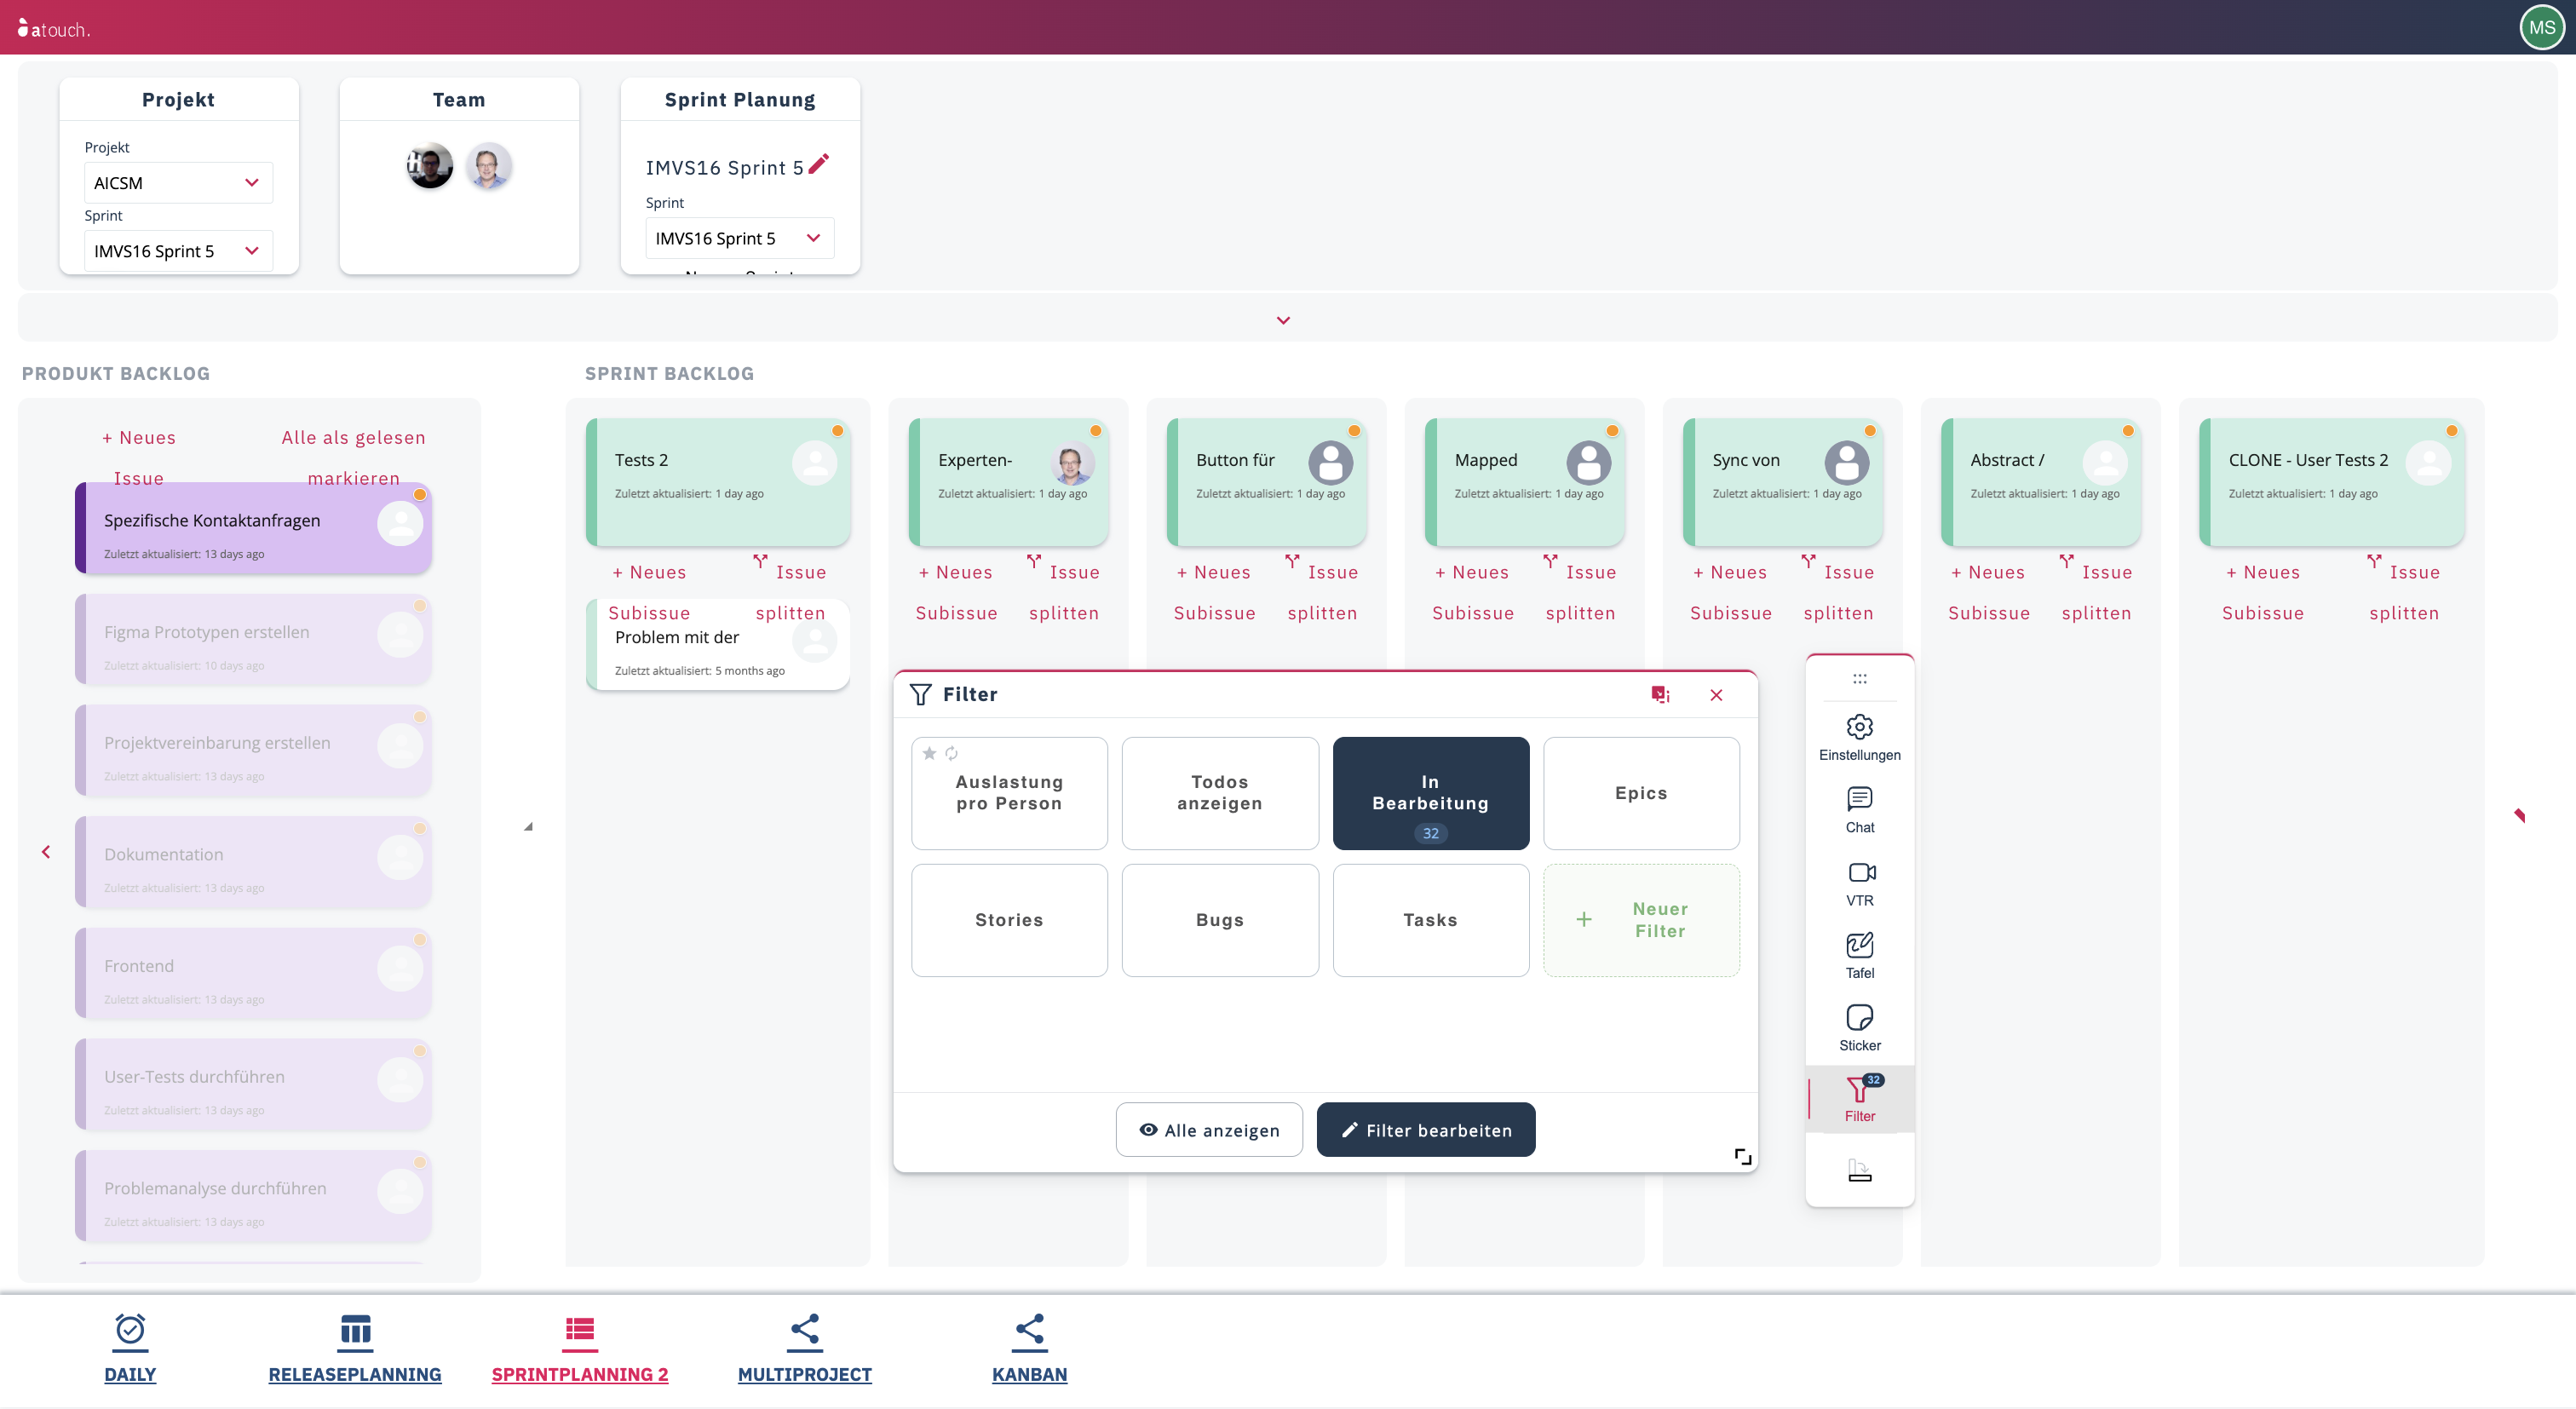Click the small triangle beside Produkt Backlog
Image resolution: width=2576 pixels, height=1409 pixels.
click(x=528, y=826)
